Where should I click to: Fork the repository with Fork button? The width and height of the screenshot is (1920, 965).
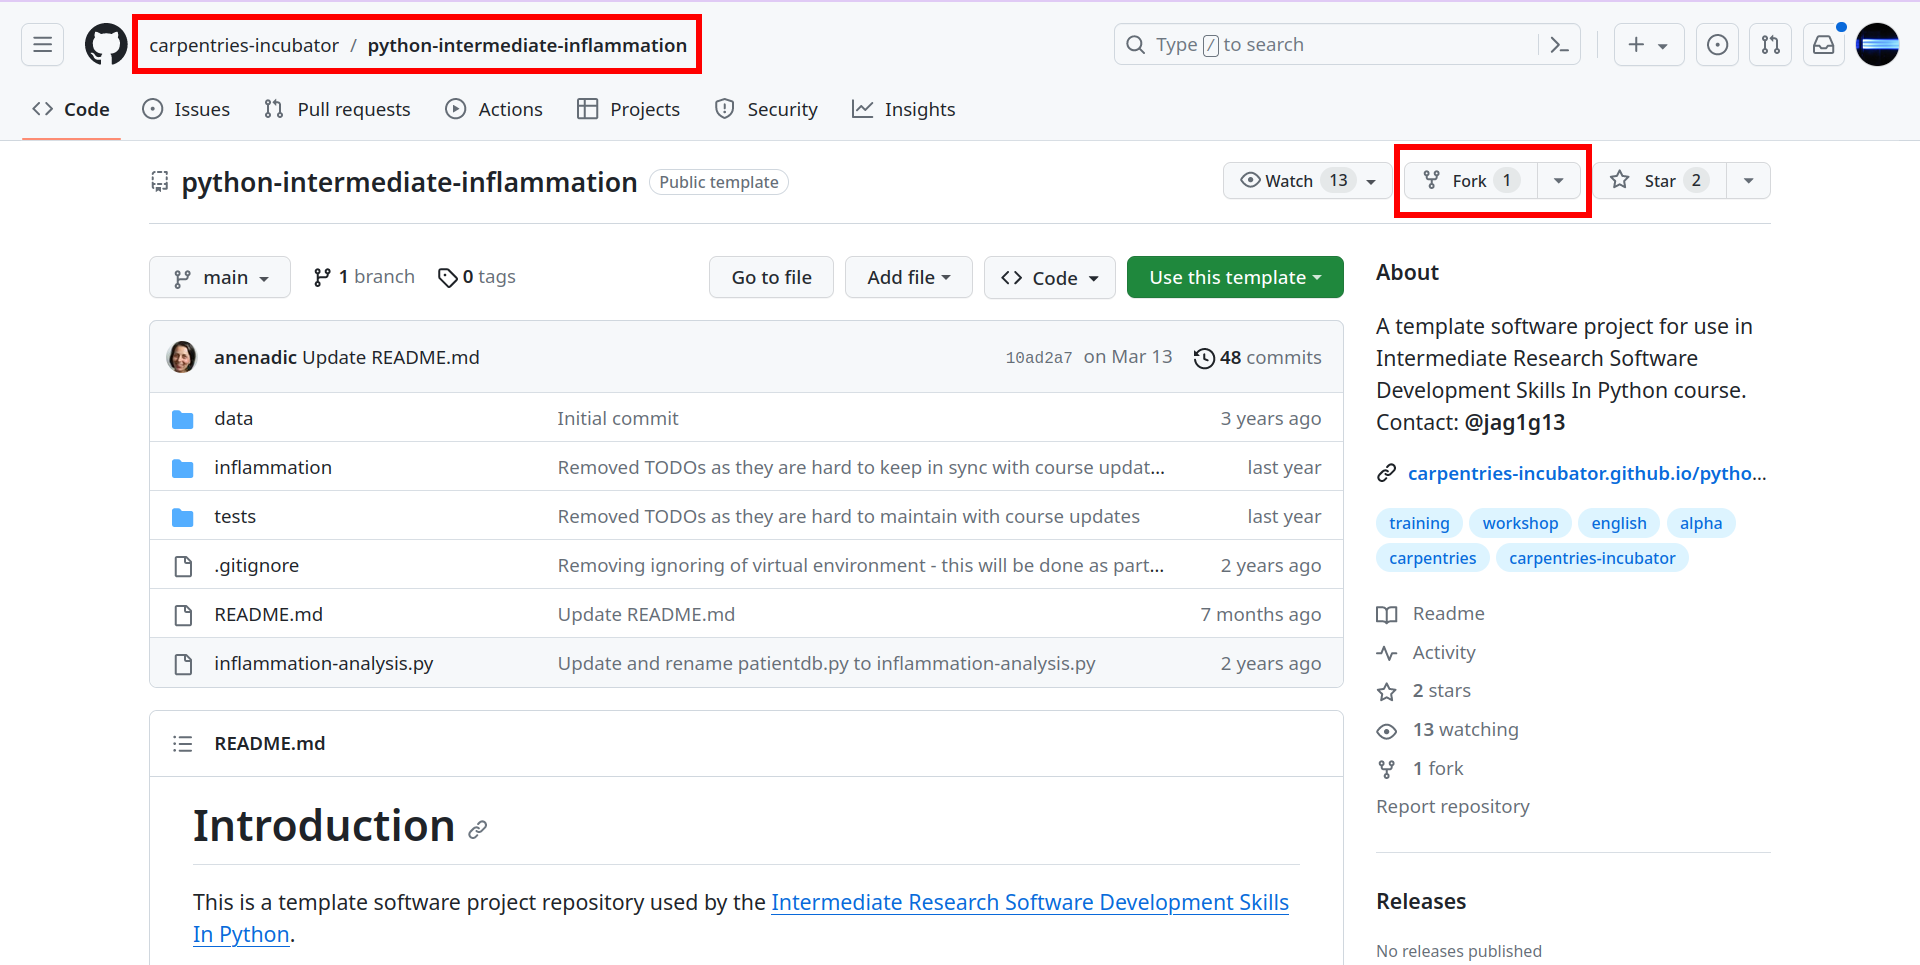[1470, 181]
